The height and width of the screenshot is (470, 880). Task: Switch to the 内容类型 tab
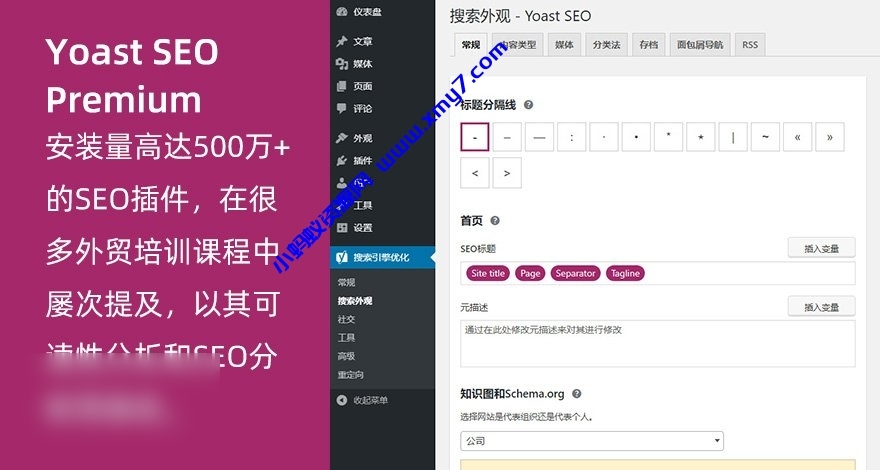[519, 44]
